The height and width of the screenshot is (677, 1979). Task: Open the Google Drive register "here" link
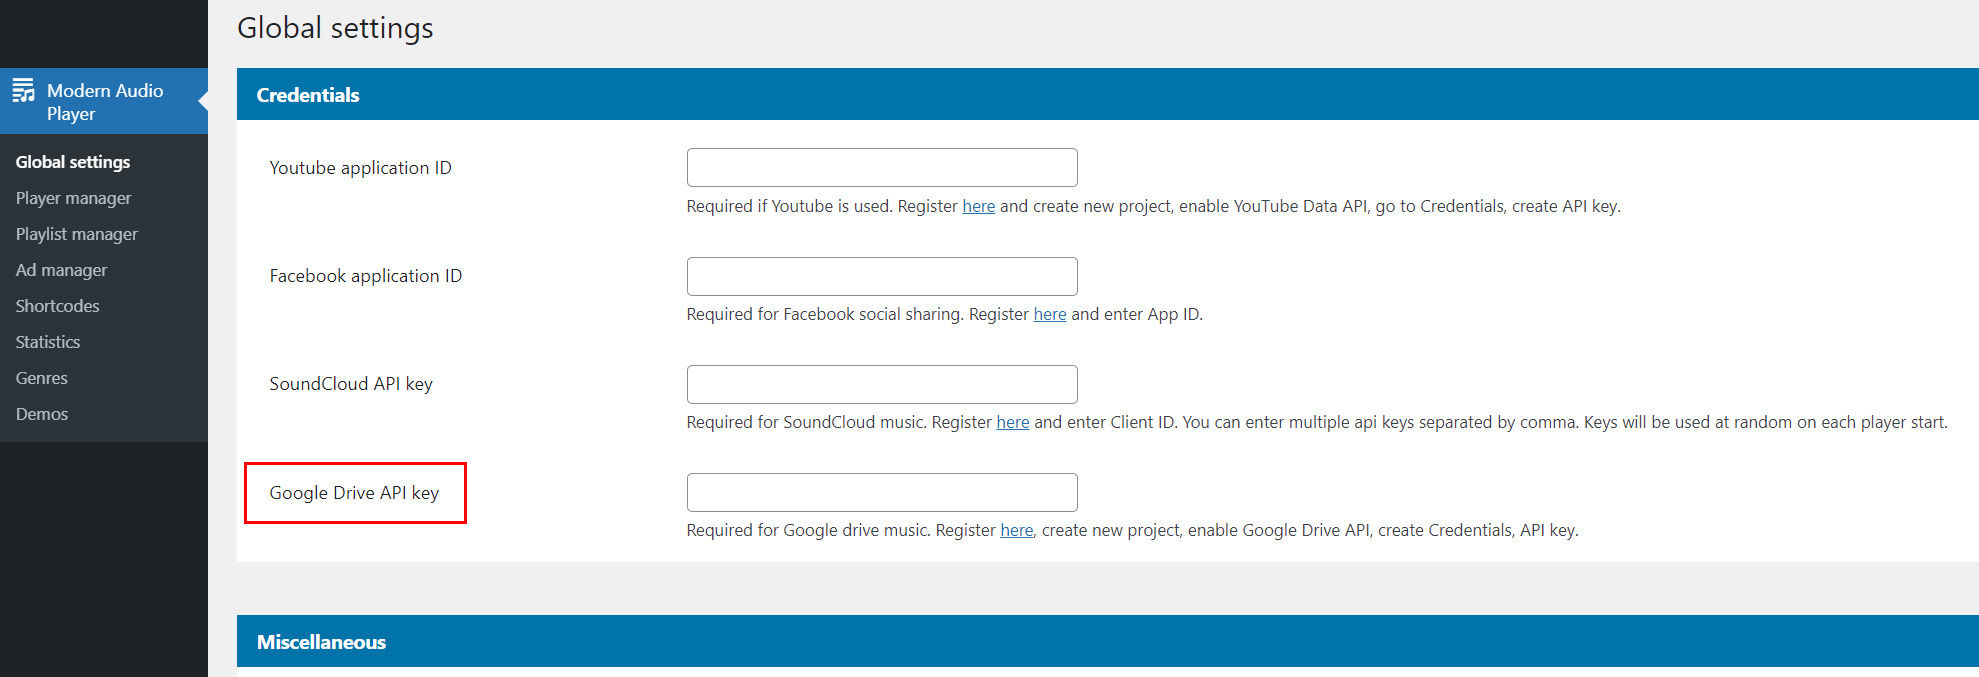point(1016,530)
